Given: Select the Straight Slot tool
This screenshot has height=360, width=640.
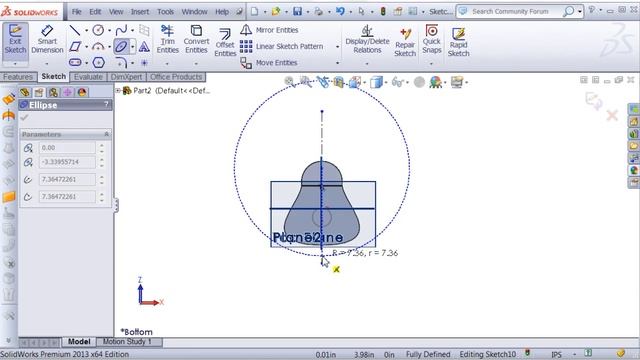Looking at the screenshot, I should point(75,62).
